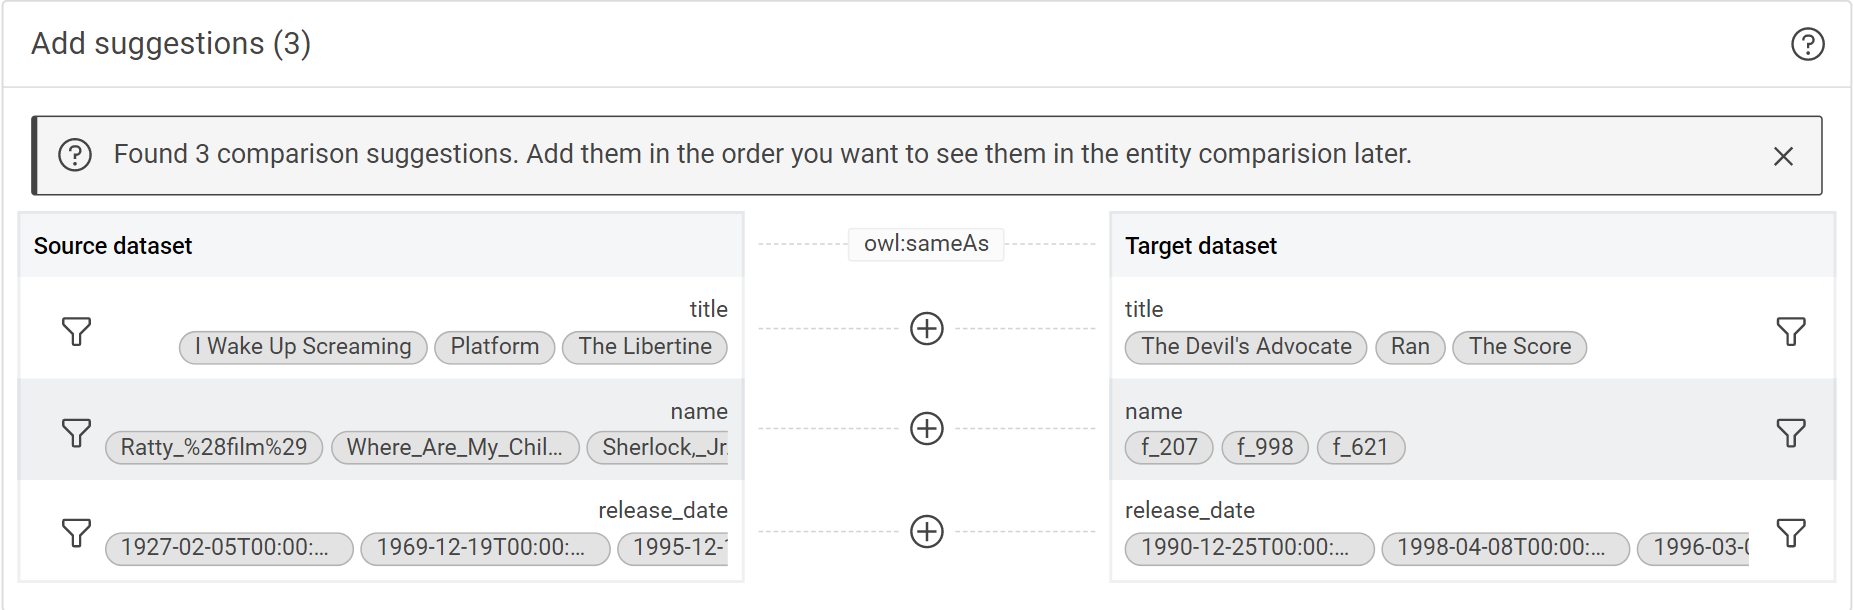
Task: Add the name comparison suggestion
Action: 927,428
